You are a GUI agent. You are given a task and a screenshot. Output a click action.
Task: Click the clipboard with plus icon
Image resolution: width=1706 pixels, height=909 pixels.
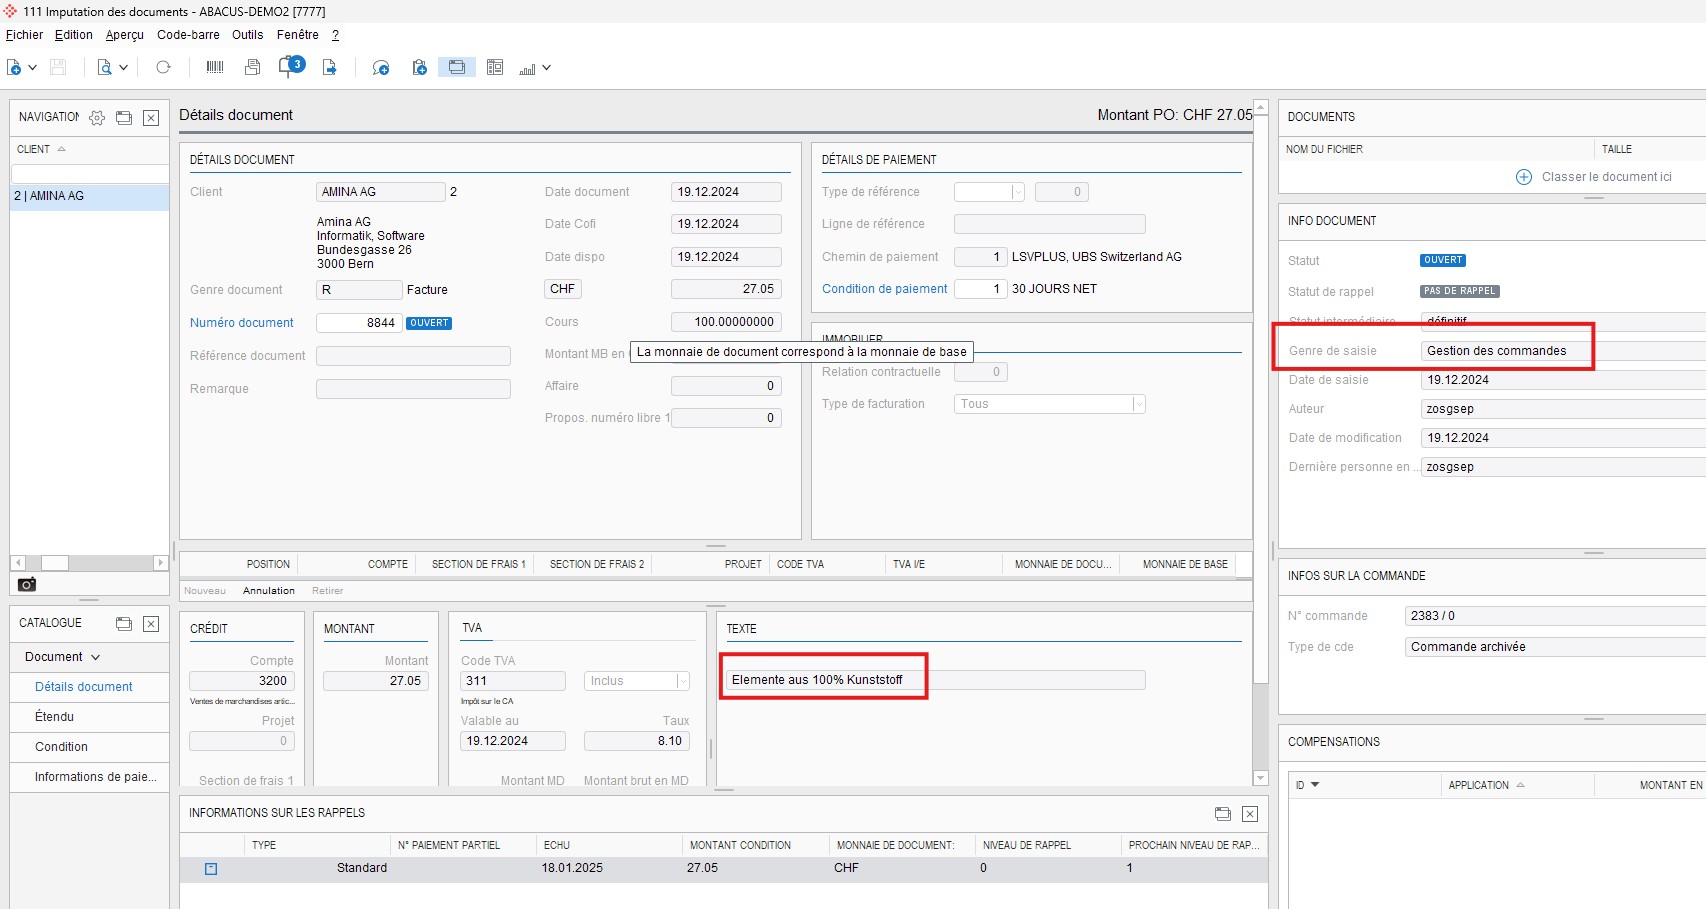420,68
